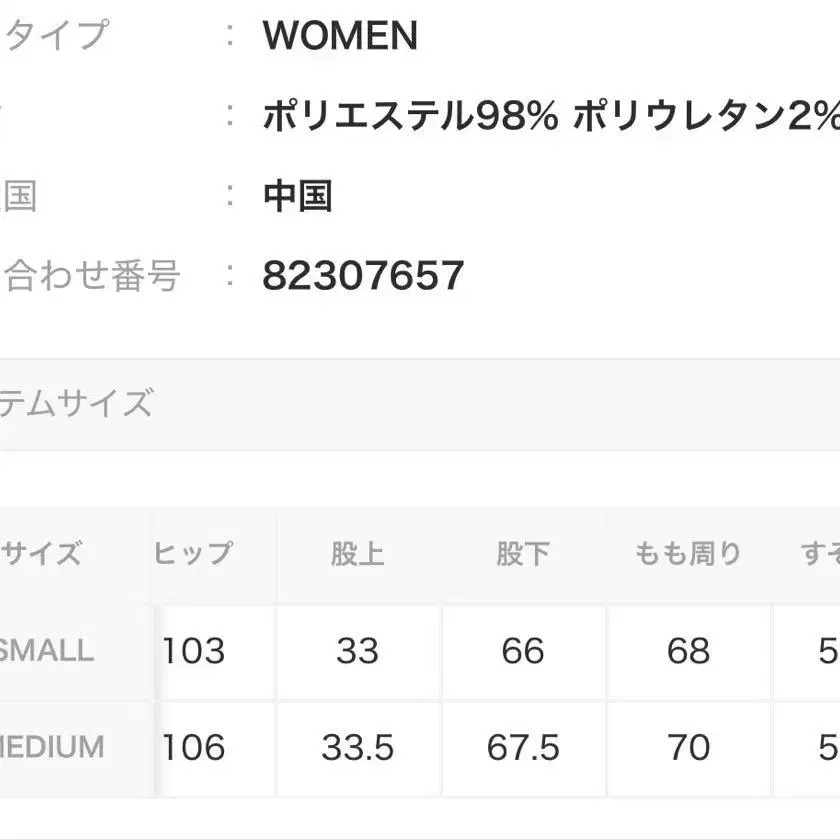Click the 股下 column header
840x840 pixels.
pyautogui.click(x=522, y=553)
